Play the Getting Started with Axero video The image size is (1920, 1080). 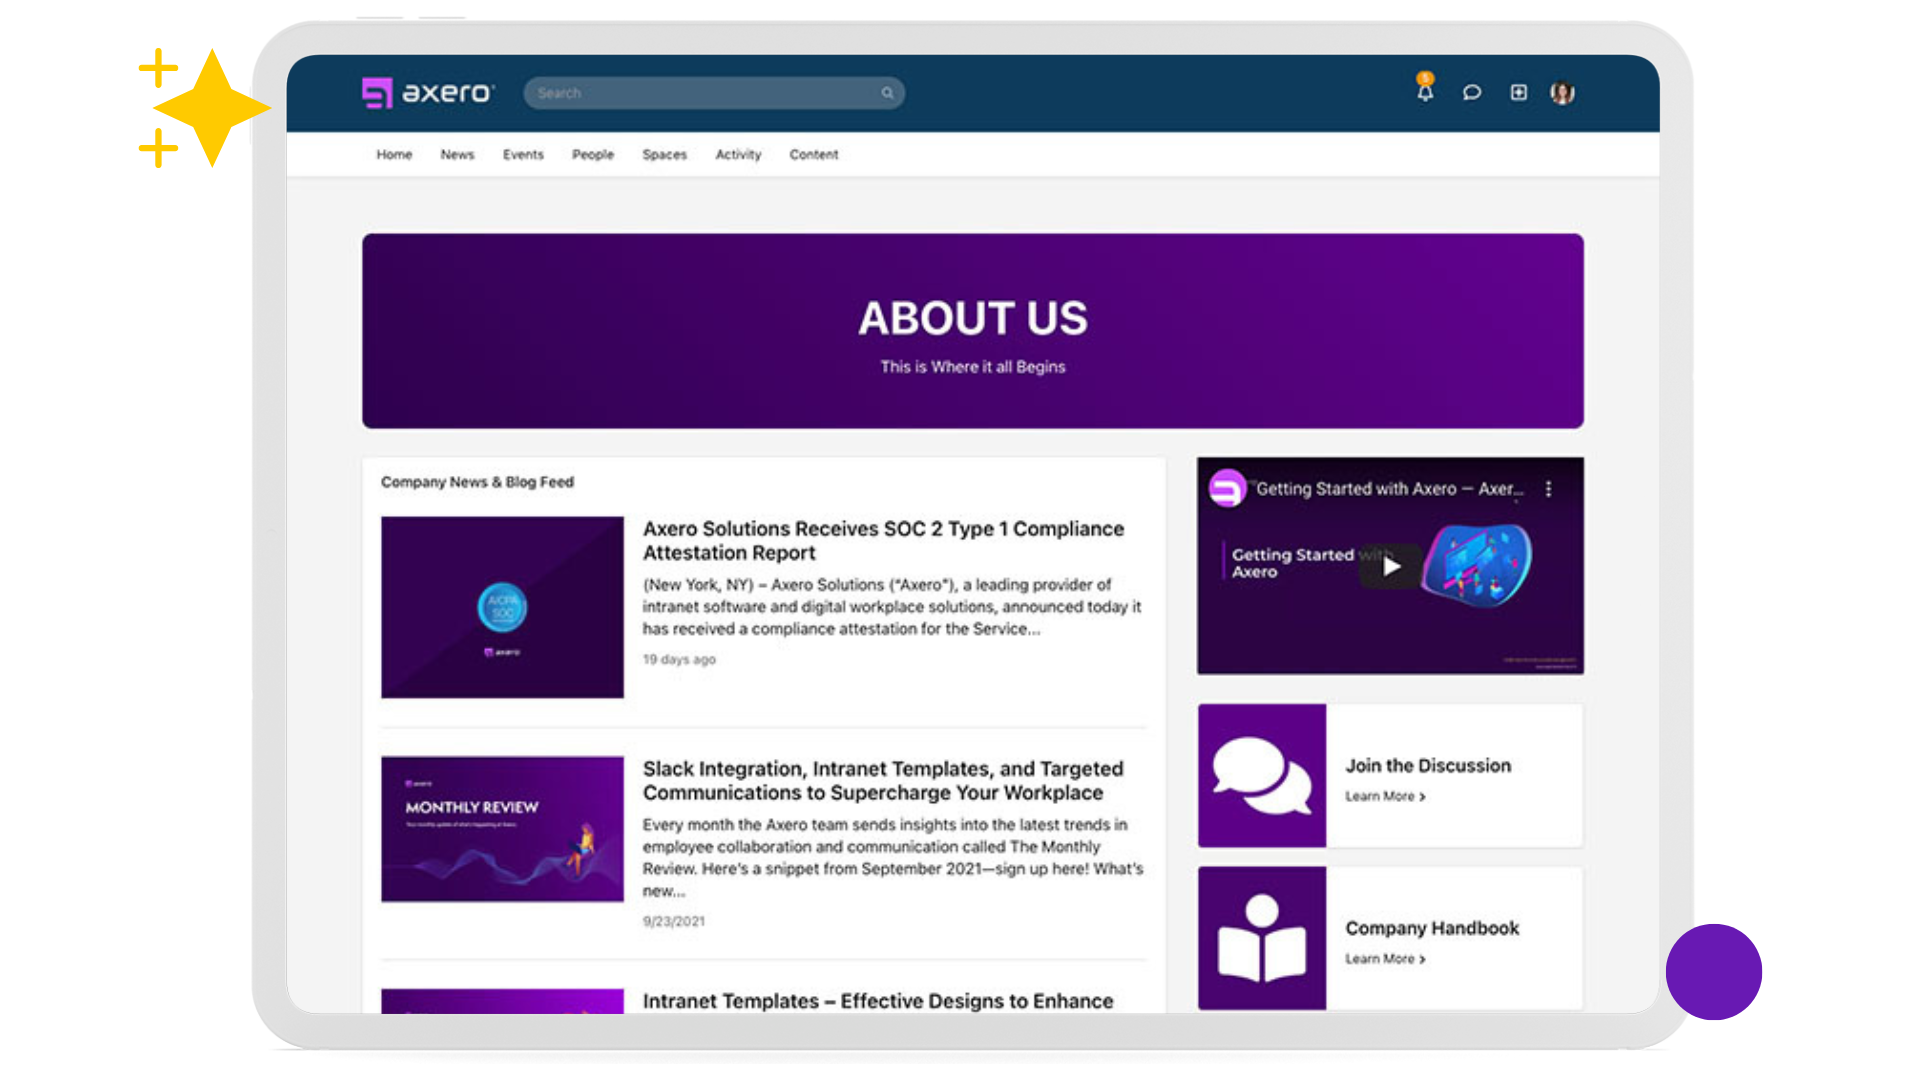1389,565
